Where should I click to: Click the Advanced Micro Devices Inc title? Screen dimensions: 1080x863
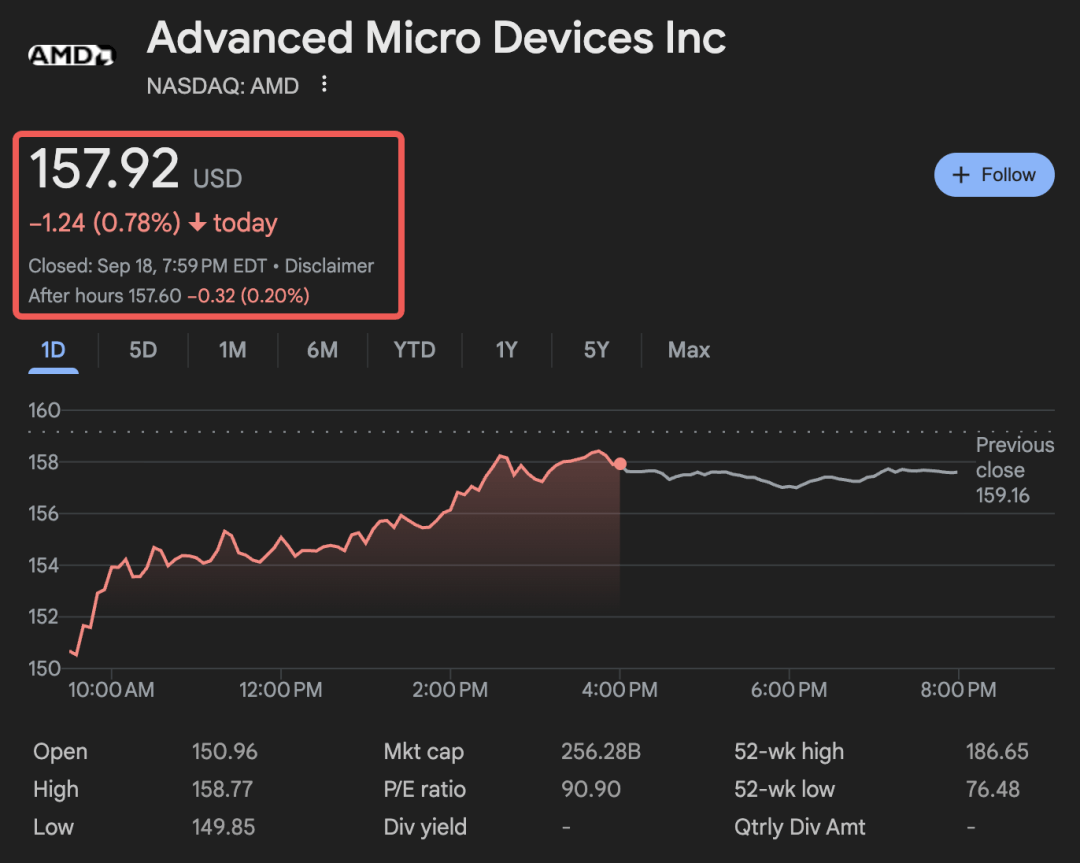(x=436, y=39)
